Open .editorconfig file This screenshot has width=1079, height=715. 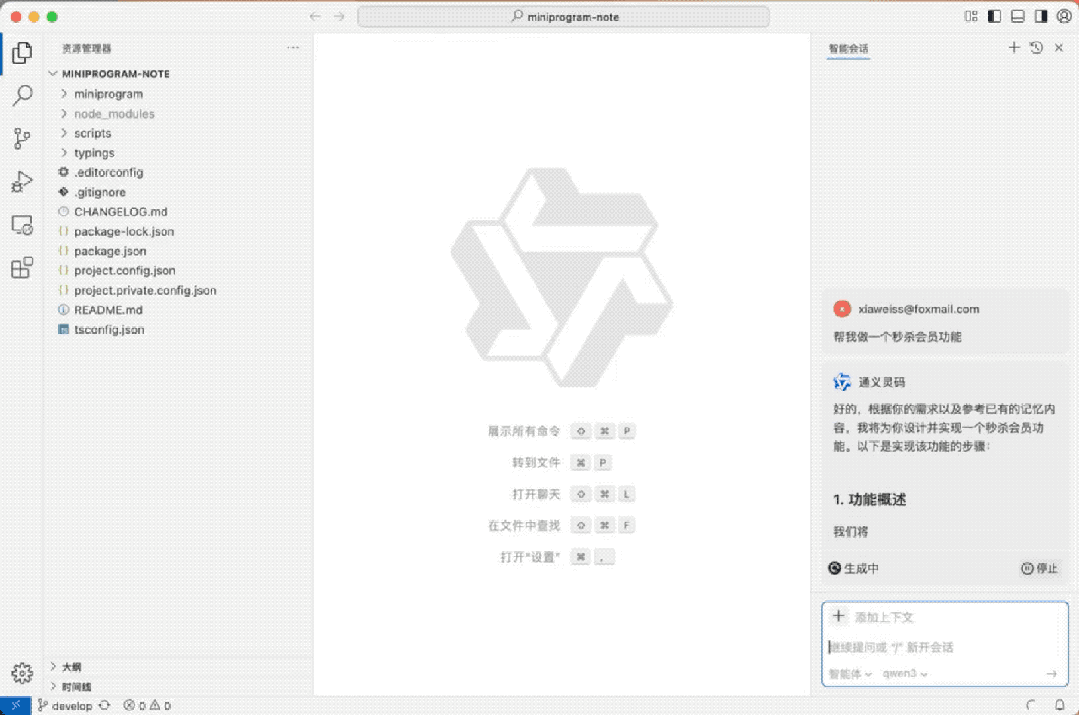[109, 172]
